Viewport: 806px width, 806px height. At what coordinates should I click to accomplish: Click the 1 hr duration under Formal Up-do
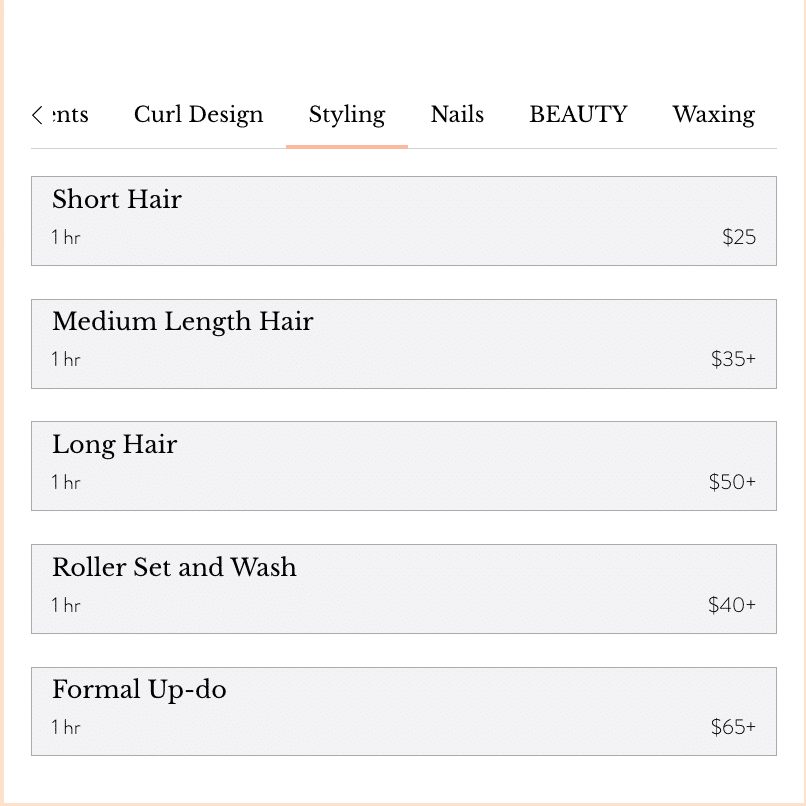point(66,727)
